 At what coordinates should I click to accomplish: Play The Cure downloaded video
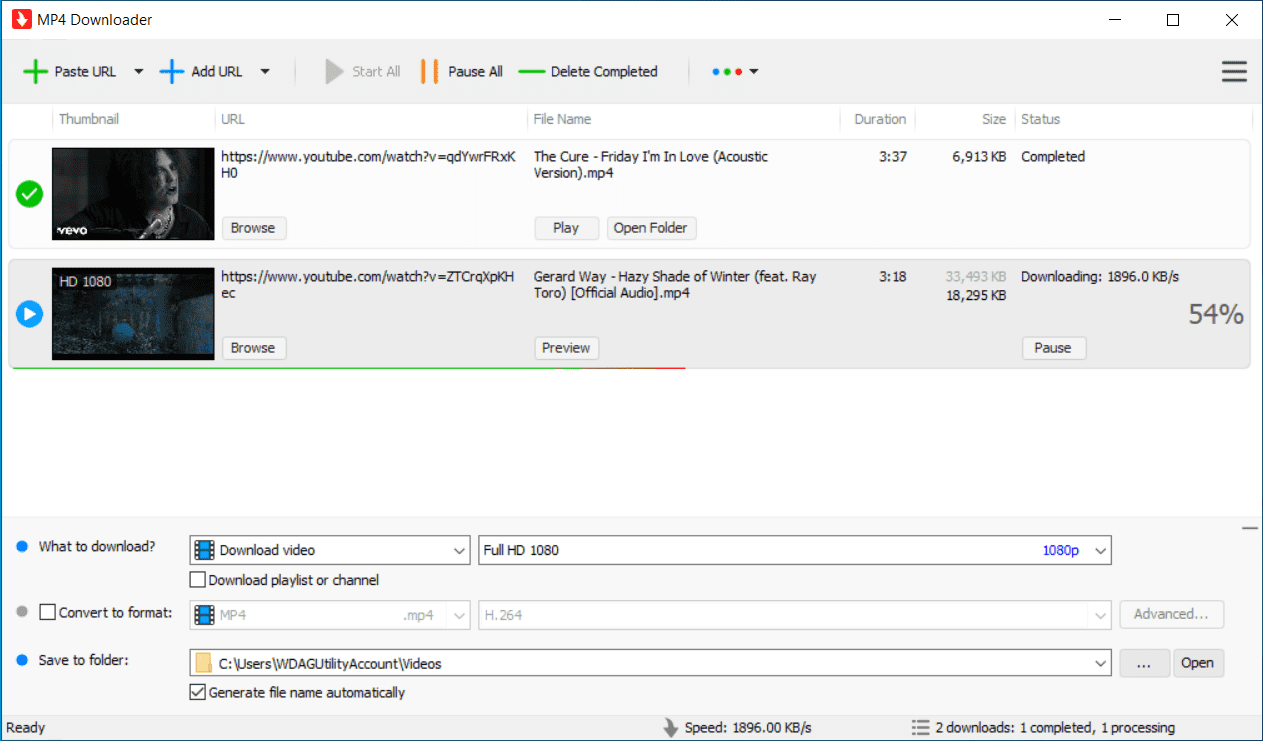[x=566, y=228]
